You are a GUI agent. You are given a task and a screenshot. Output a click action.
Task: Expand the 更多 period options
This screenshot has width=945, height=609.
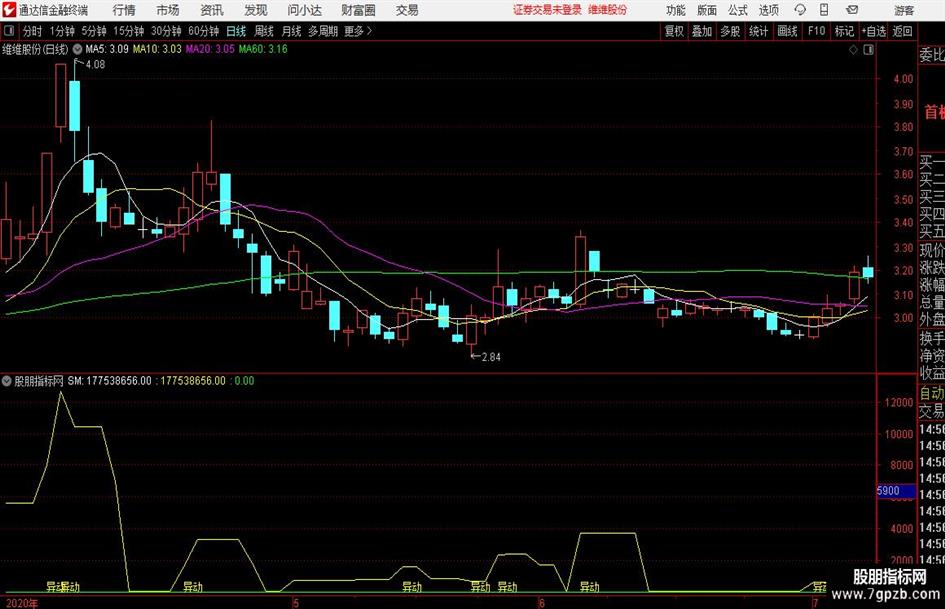click(x=359, y=31)
